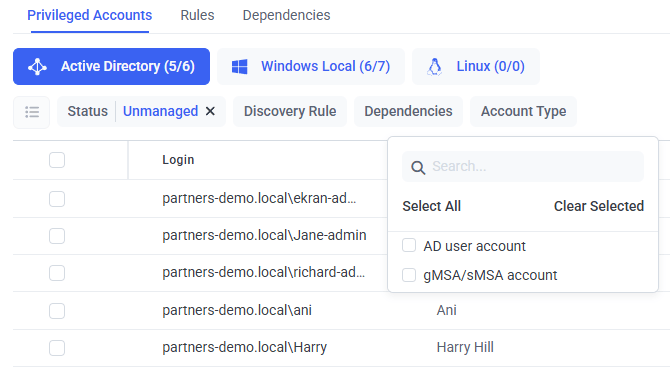This screenshot has height=367, width=670.
Task: Check the Harry account row
Action: (57, 348)
